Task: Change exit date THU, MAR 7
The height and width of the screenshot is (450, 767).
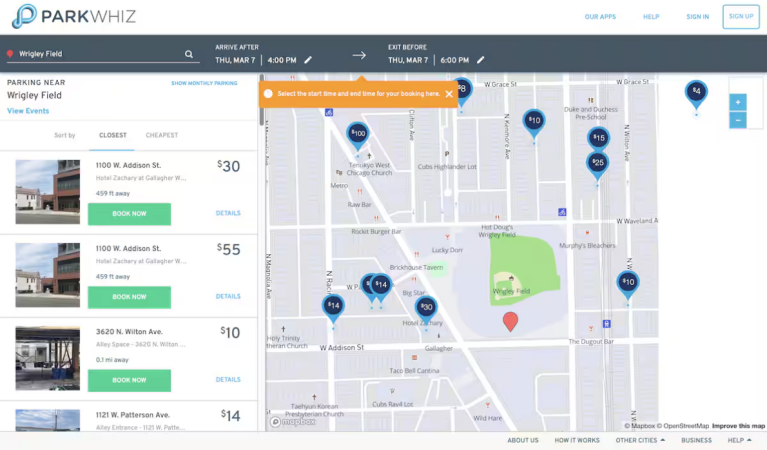Action: click(x=408, y=60)
